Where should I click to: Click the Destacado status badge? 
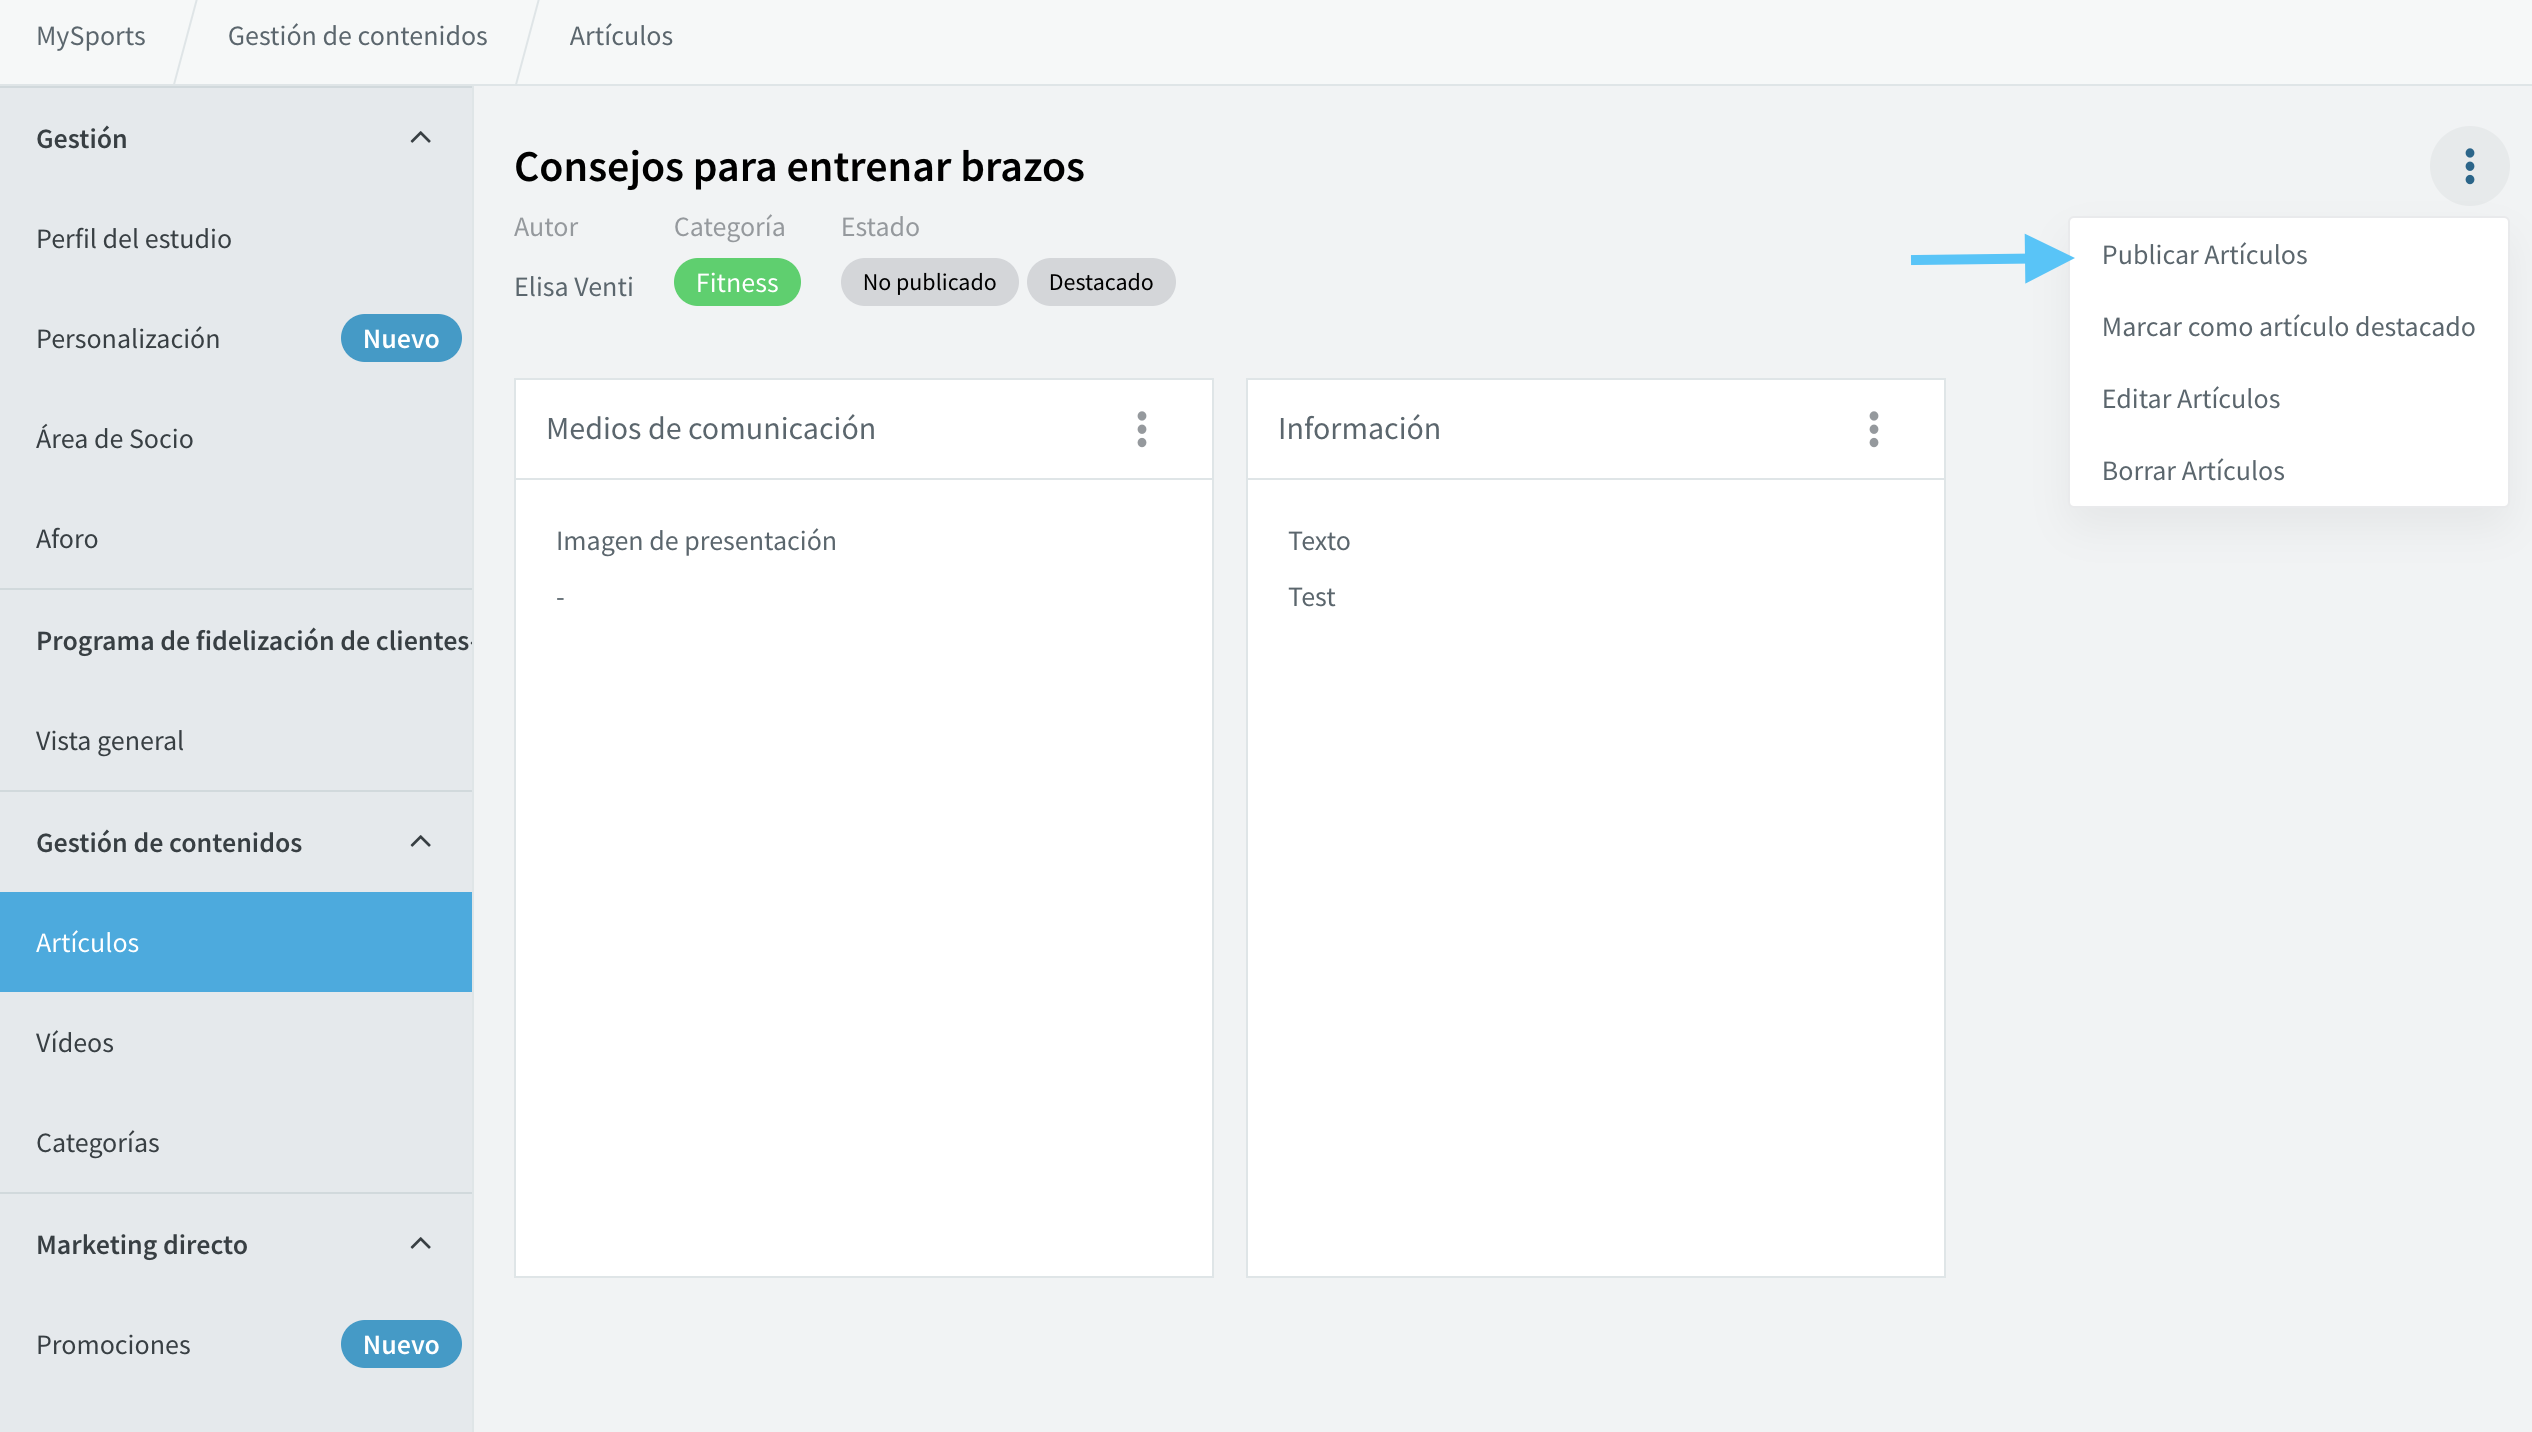[x=1101, y=282]
